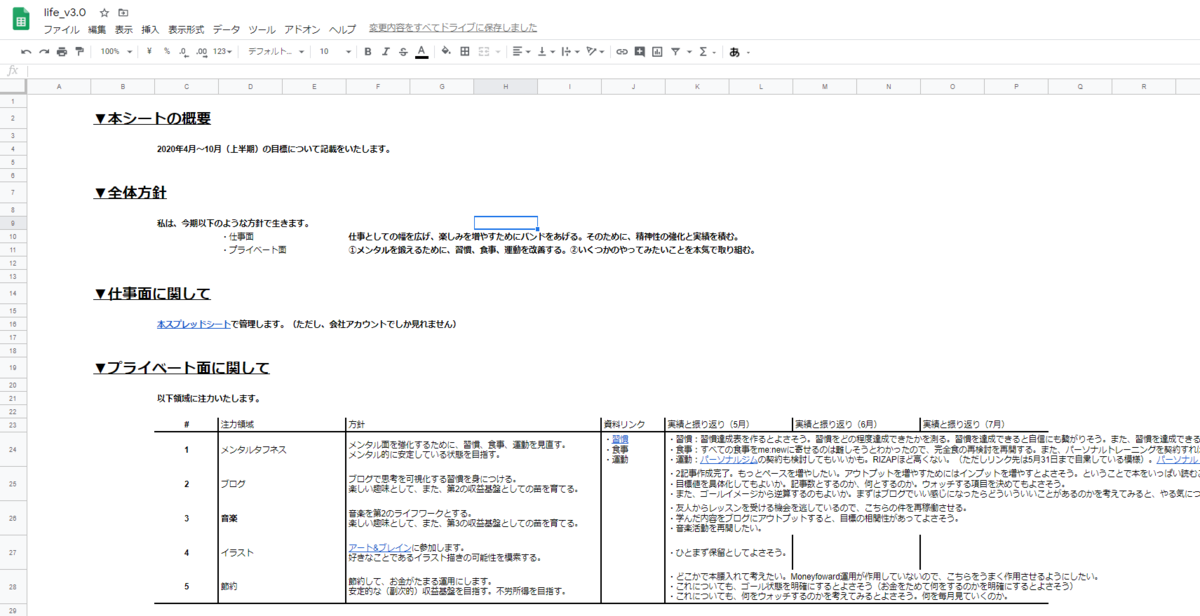Open the 編集 menu
Image resolution: width=1200 pixels, height=616 pixels.
coord(97,29)
